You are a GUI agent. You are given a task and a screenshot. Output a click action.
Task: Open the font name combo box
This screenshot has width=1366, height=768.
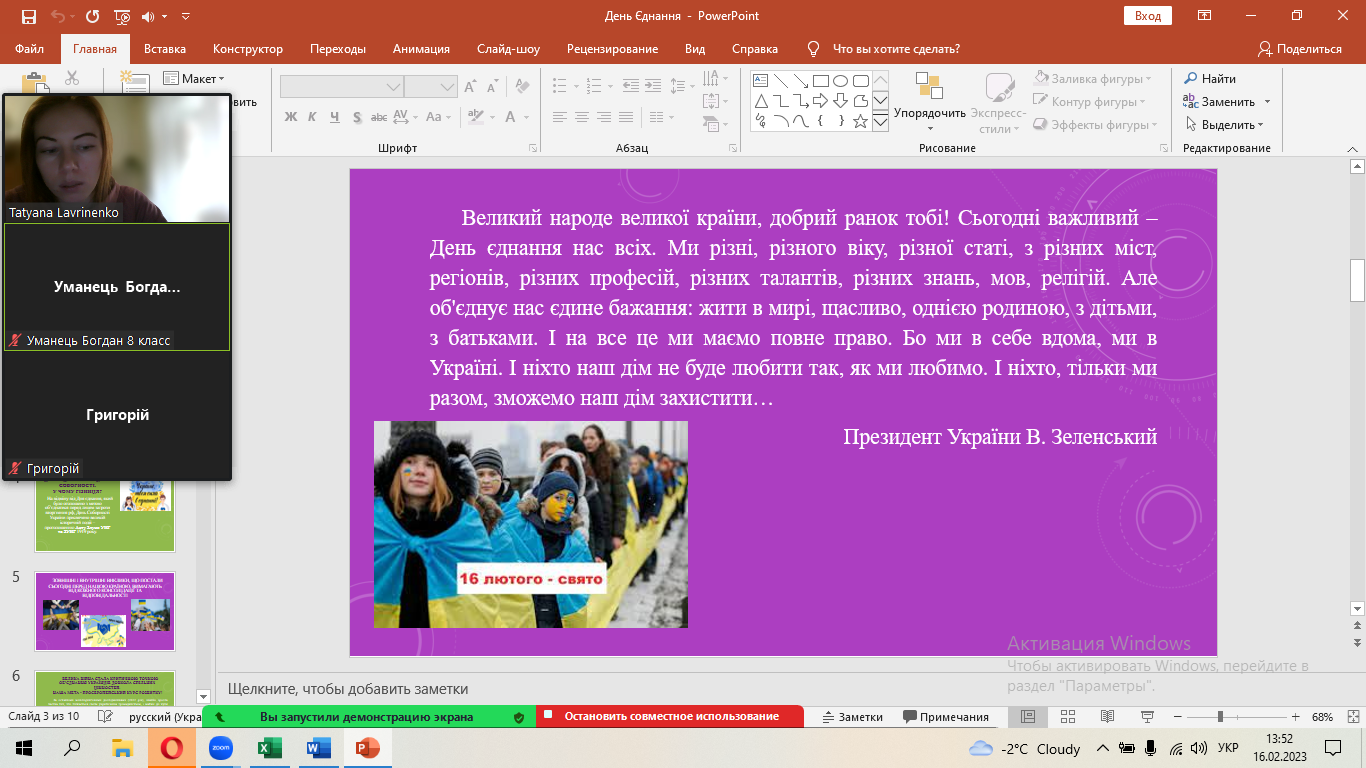(x=341, y=87)
